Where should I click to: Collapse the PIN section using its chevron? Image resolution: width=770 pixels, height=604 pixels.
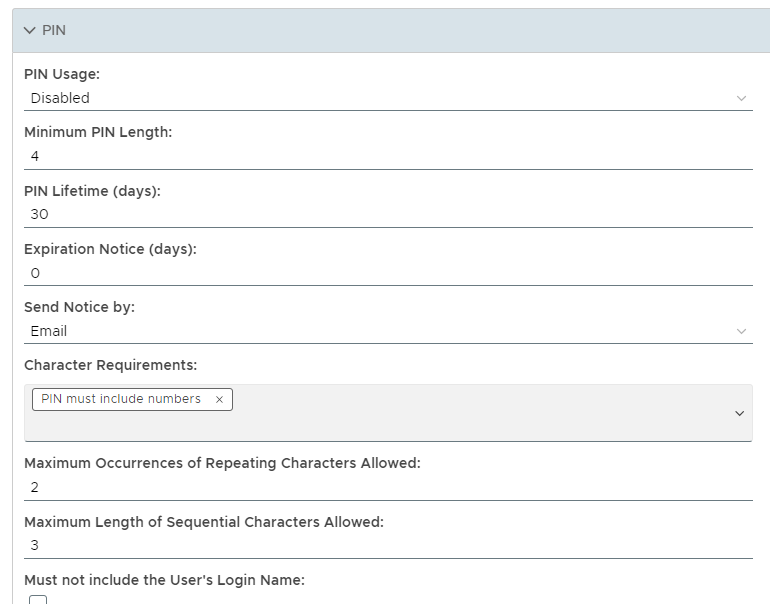(29, 31)
